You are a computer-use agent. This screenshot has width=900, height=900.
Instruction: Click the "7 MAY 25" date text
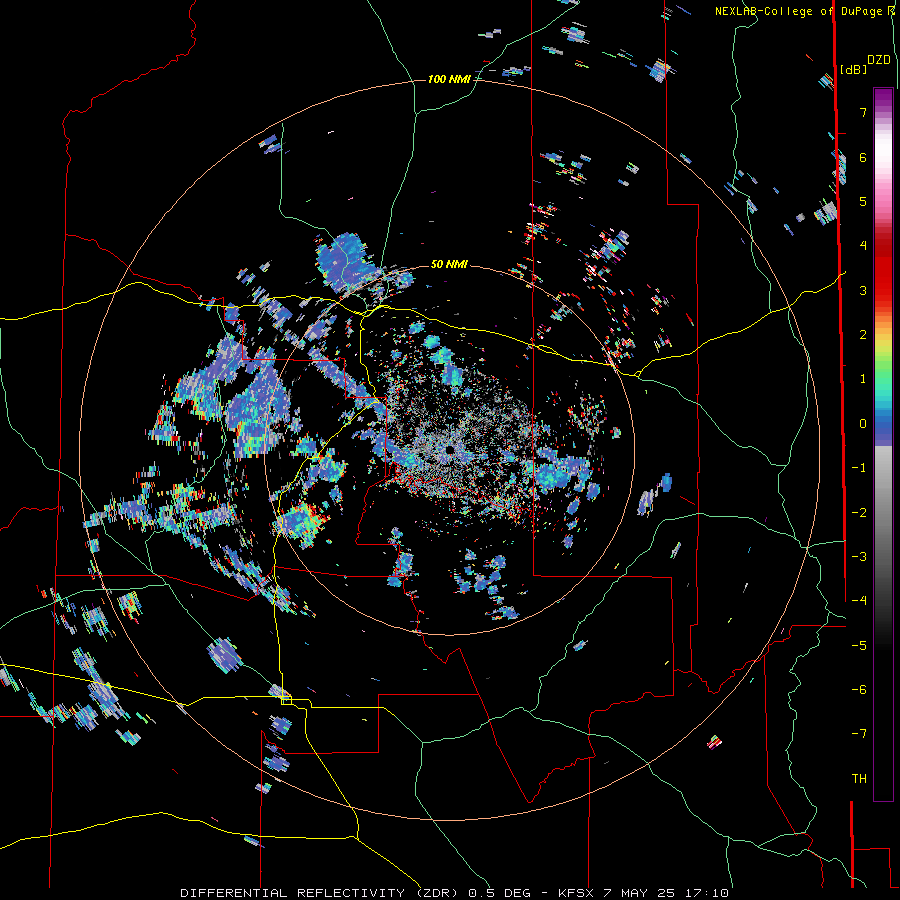click(x=641, y=893)
